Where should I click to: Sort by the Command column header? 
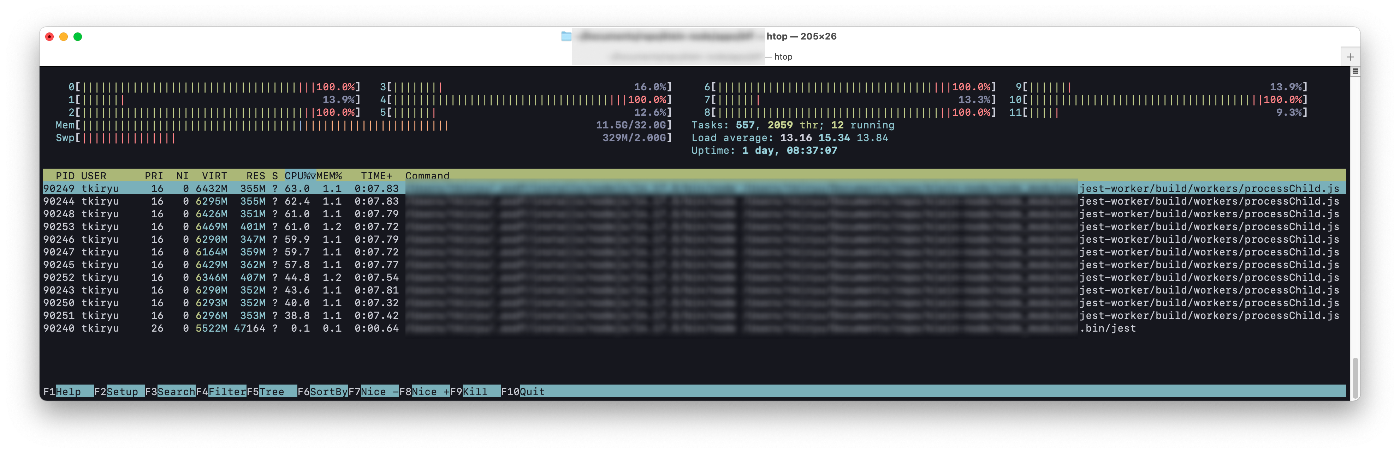tap(427, 176)
